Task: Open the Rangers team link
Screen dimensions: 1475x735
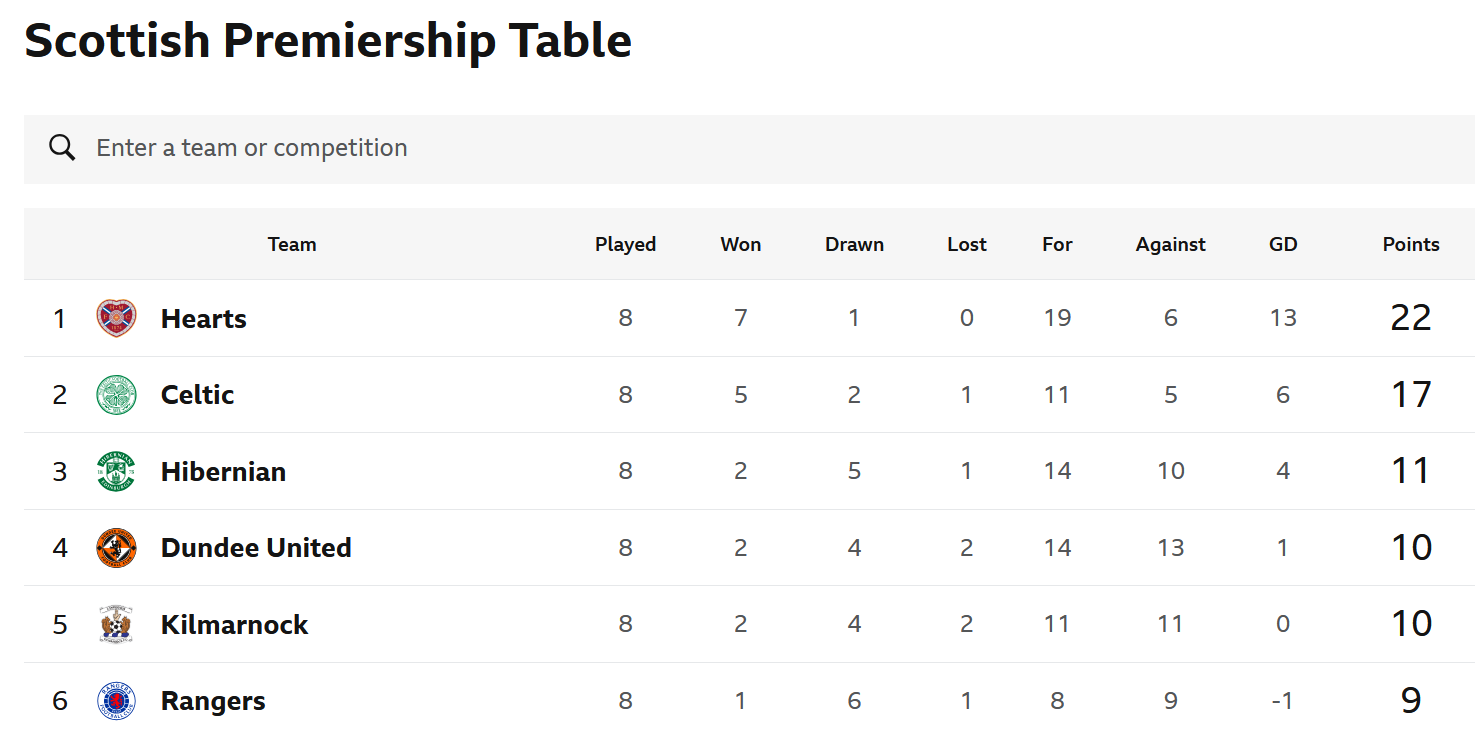Action: coord(213,701)
